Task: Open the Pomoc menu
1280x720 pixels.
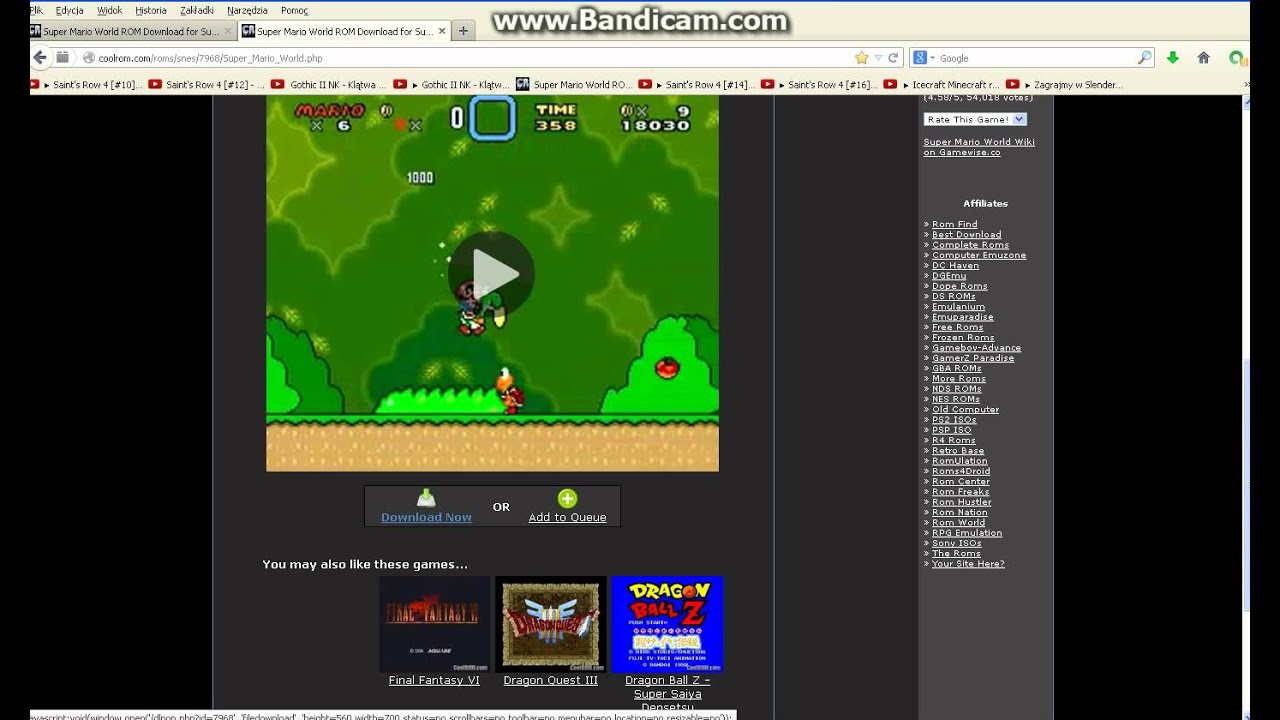Action: [x=294, y=10]
